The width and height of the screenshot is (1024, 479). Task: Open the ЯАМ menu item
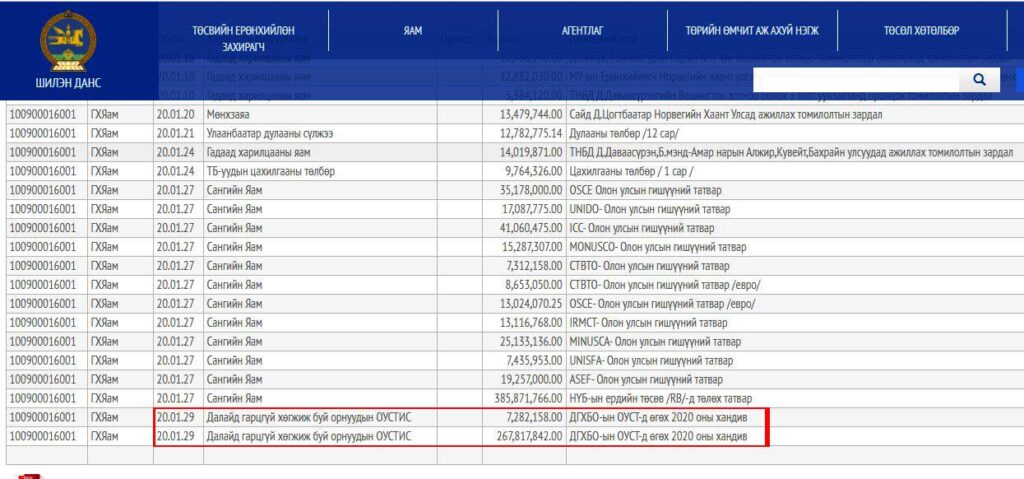click(x=413, y=30)
